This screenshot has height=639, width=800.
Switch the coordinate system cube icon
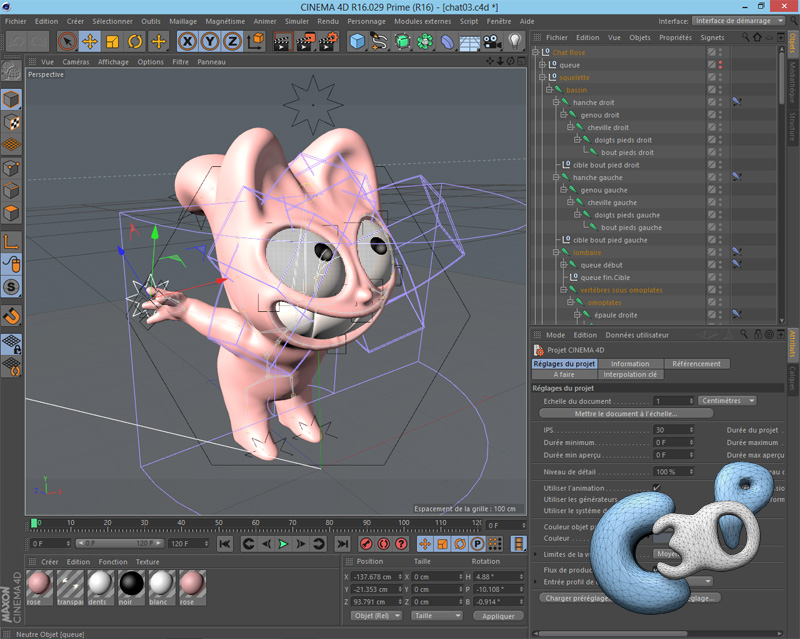[256, 41]
